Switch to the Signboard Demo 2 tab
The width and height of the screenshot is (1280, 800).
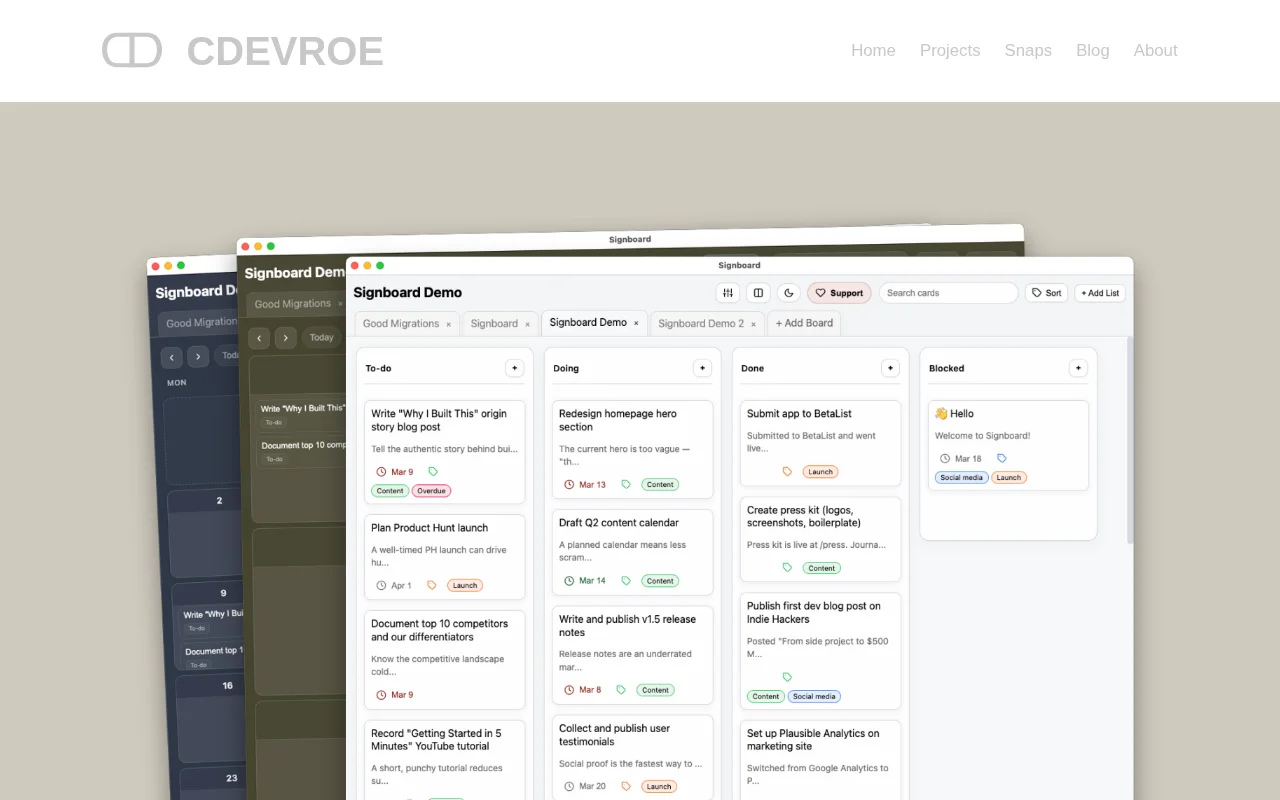701,324
